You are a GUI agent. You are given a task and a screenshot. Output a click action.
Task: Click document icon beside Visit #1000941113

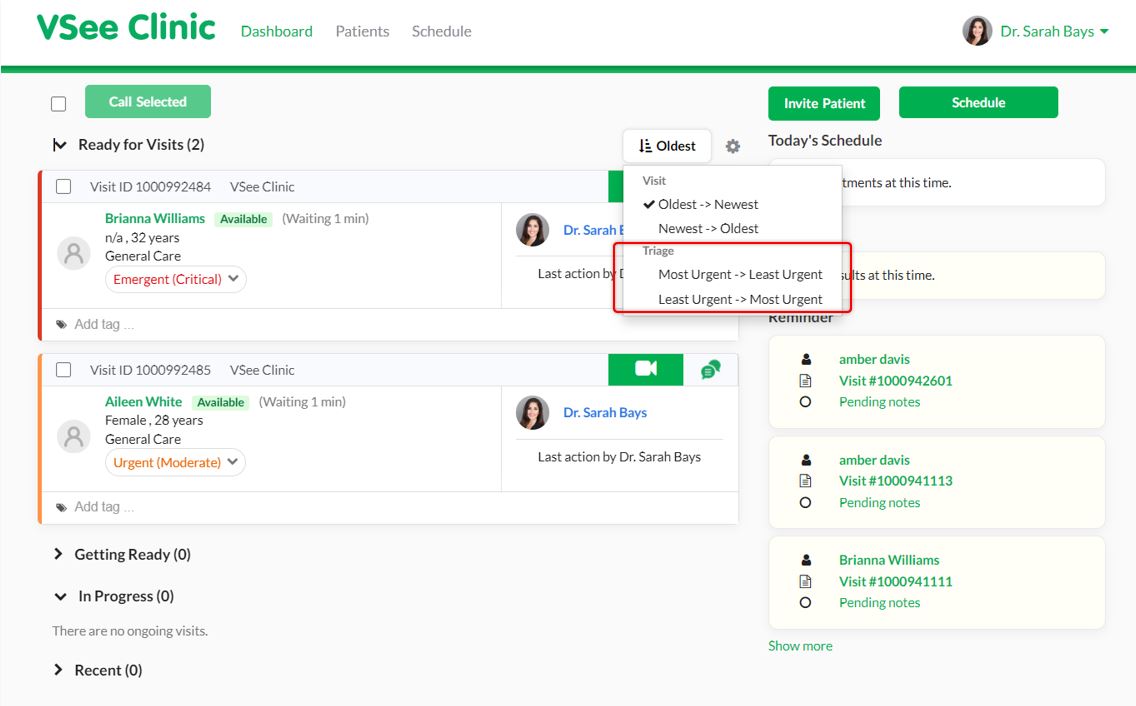(806, 481)
